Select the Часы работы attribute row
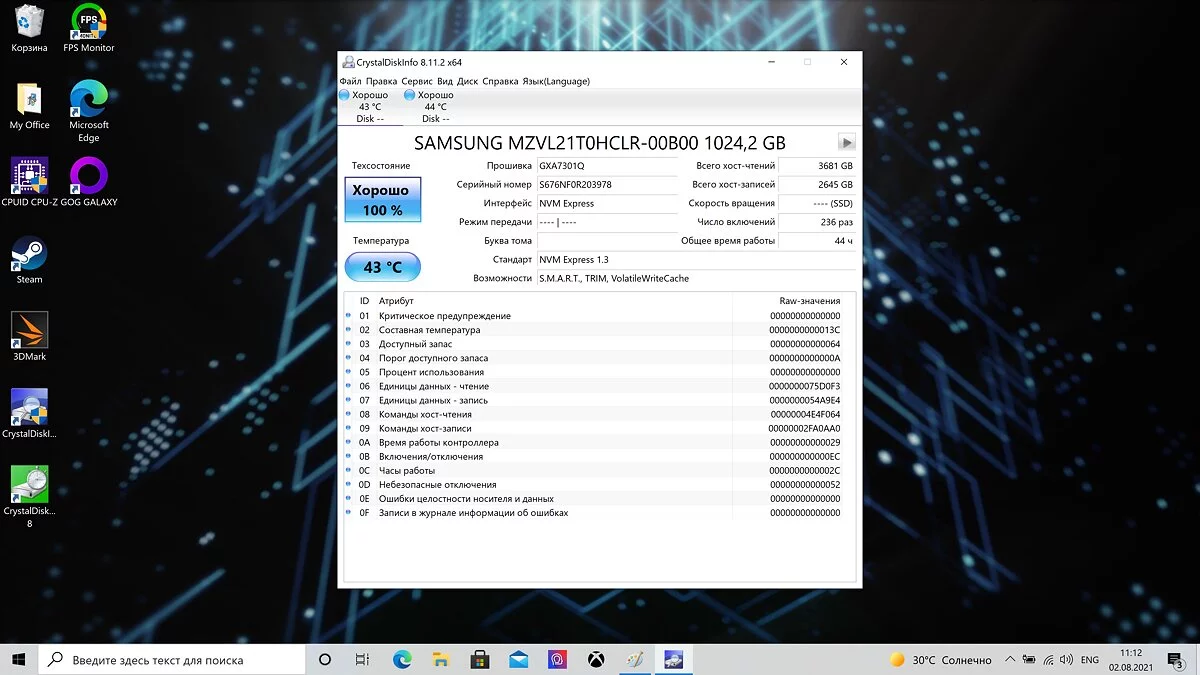This screenshot has height=675, width=1200. [x=599, y=471]
